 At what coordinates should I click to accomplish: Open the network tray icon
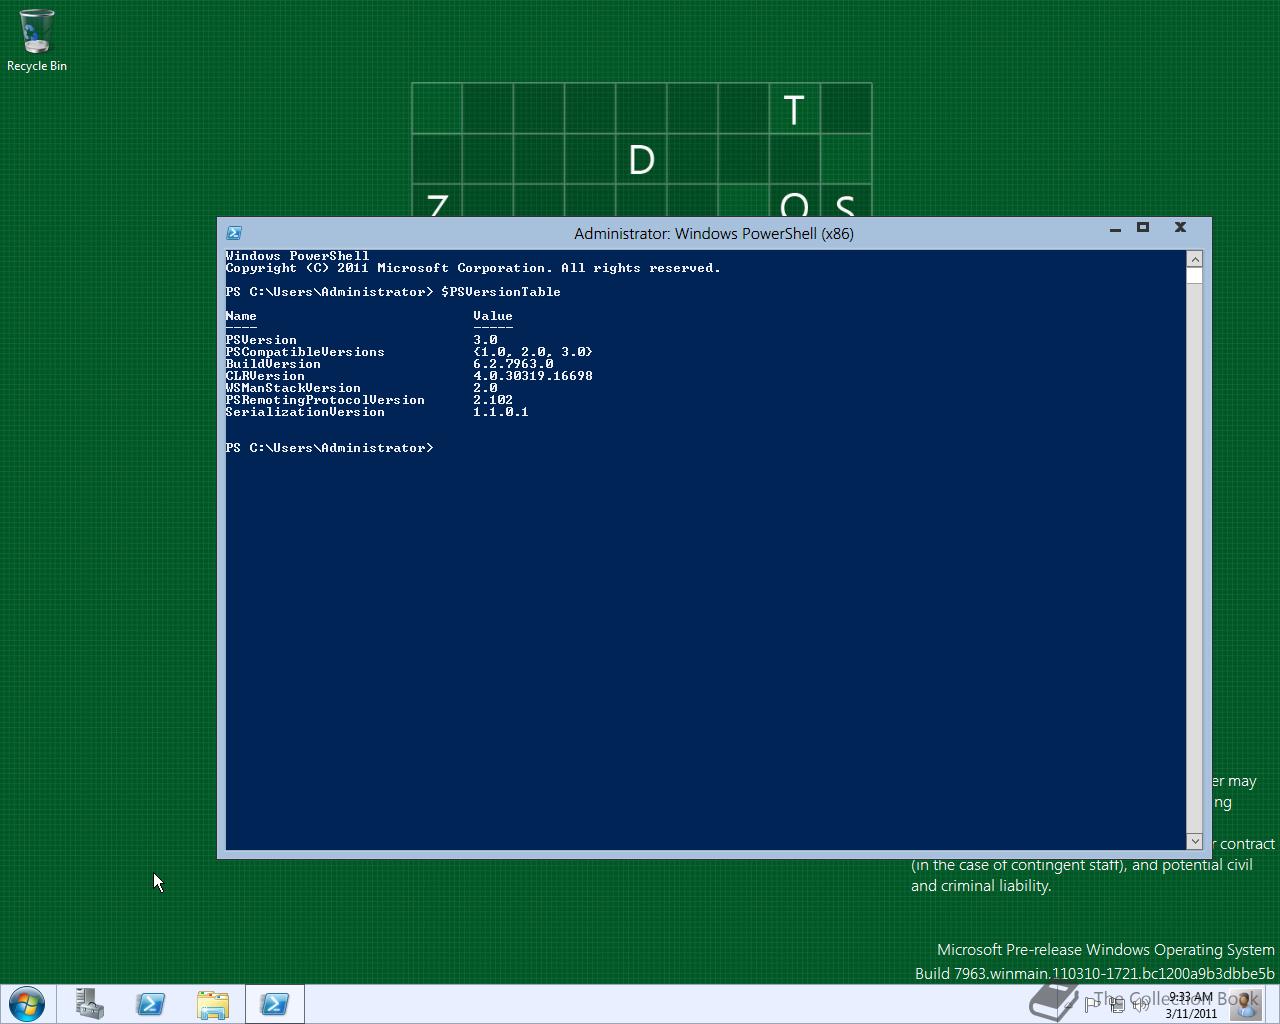[1117, 1004]
